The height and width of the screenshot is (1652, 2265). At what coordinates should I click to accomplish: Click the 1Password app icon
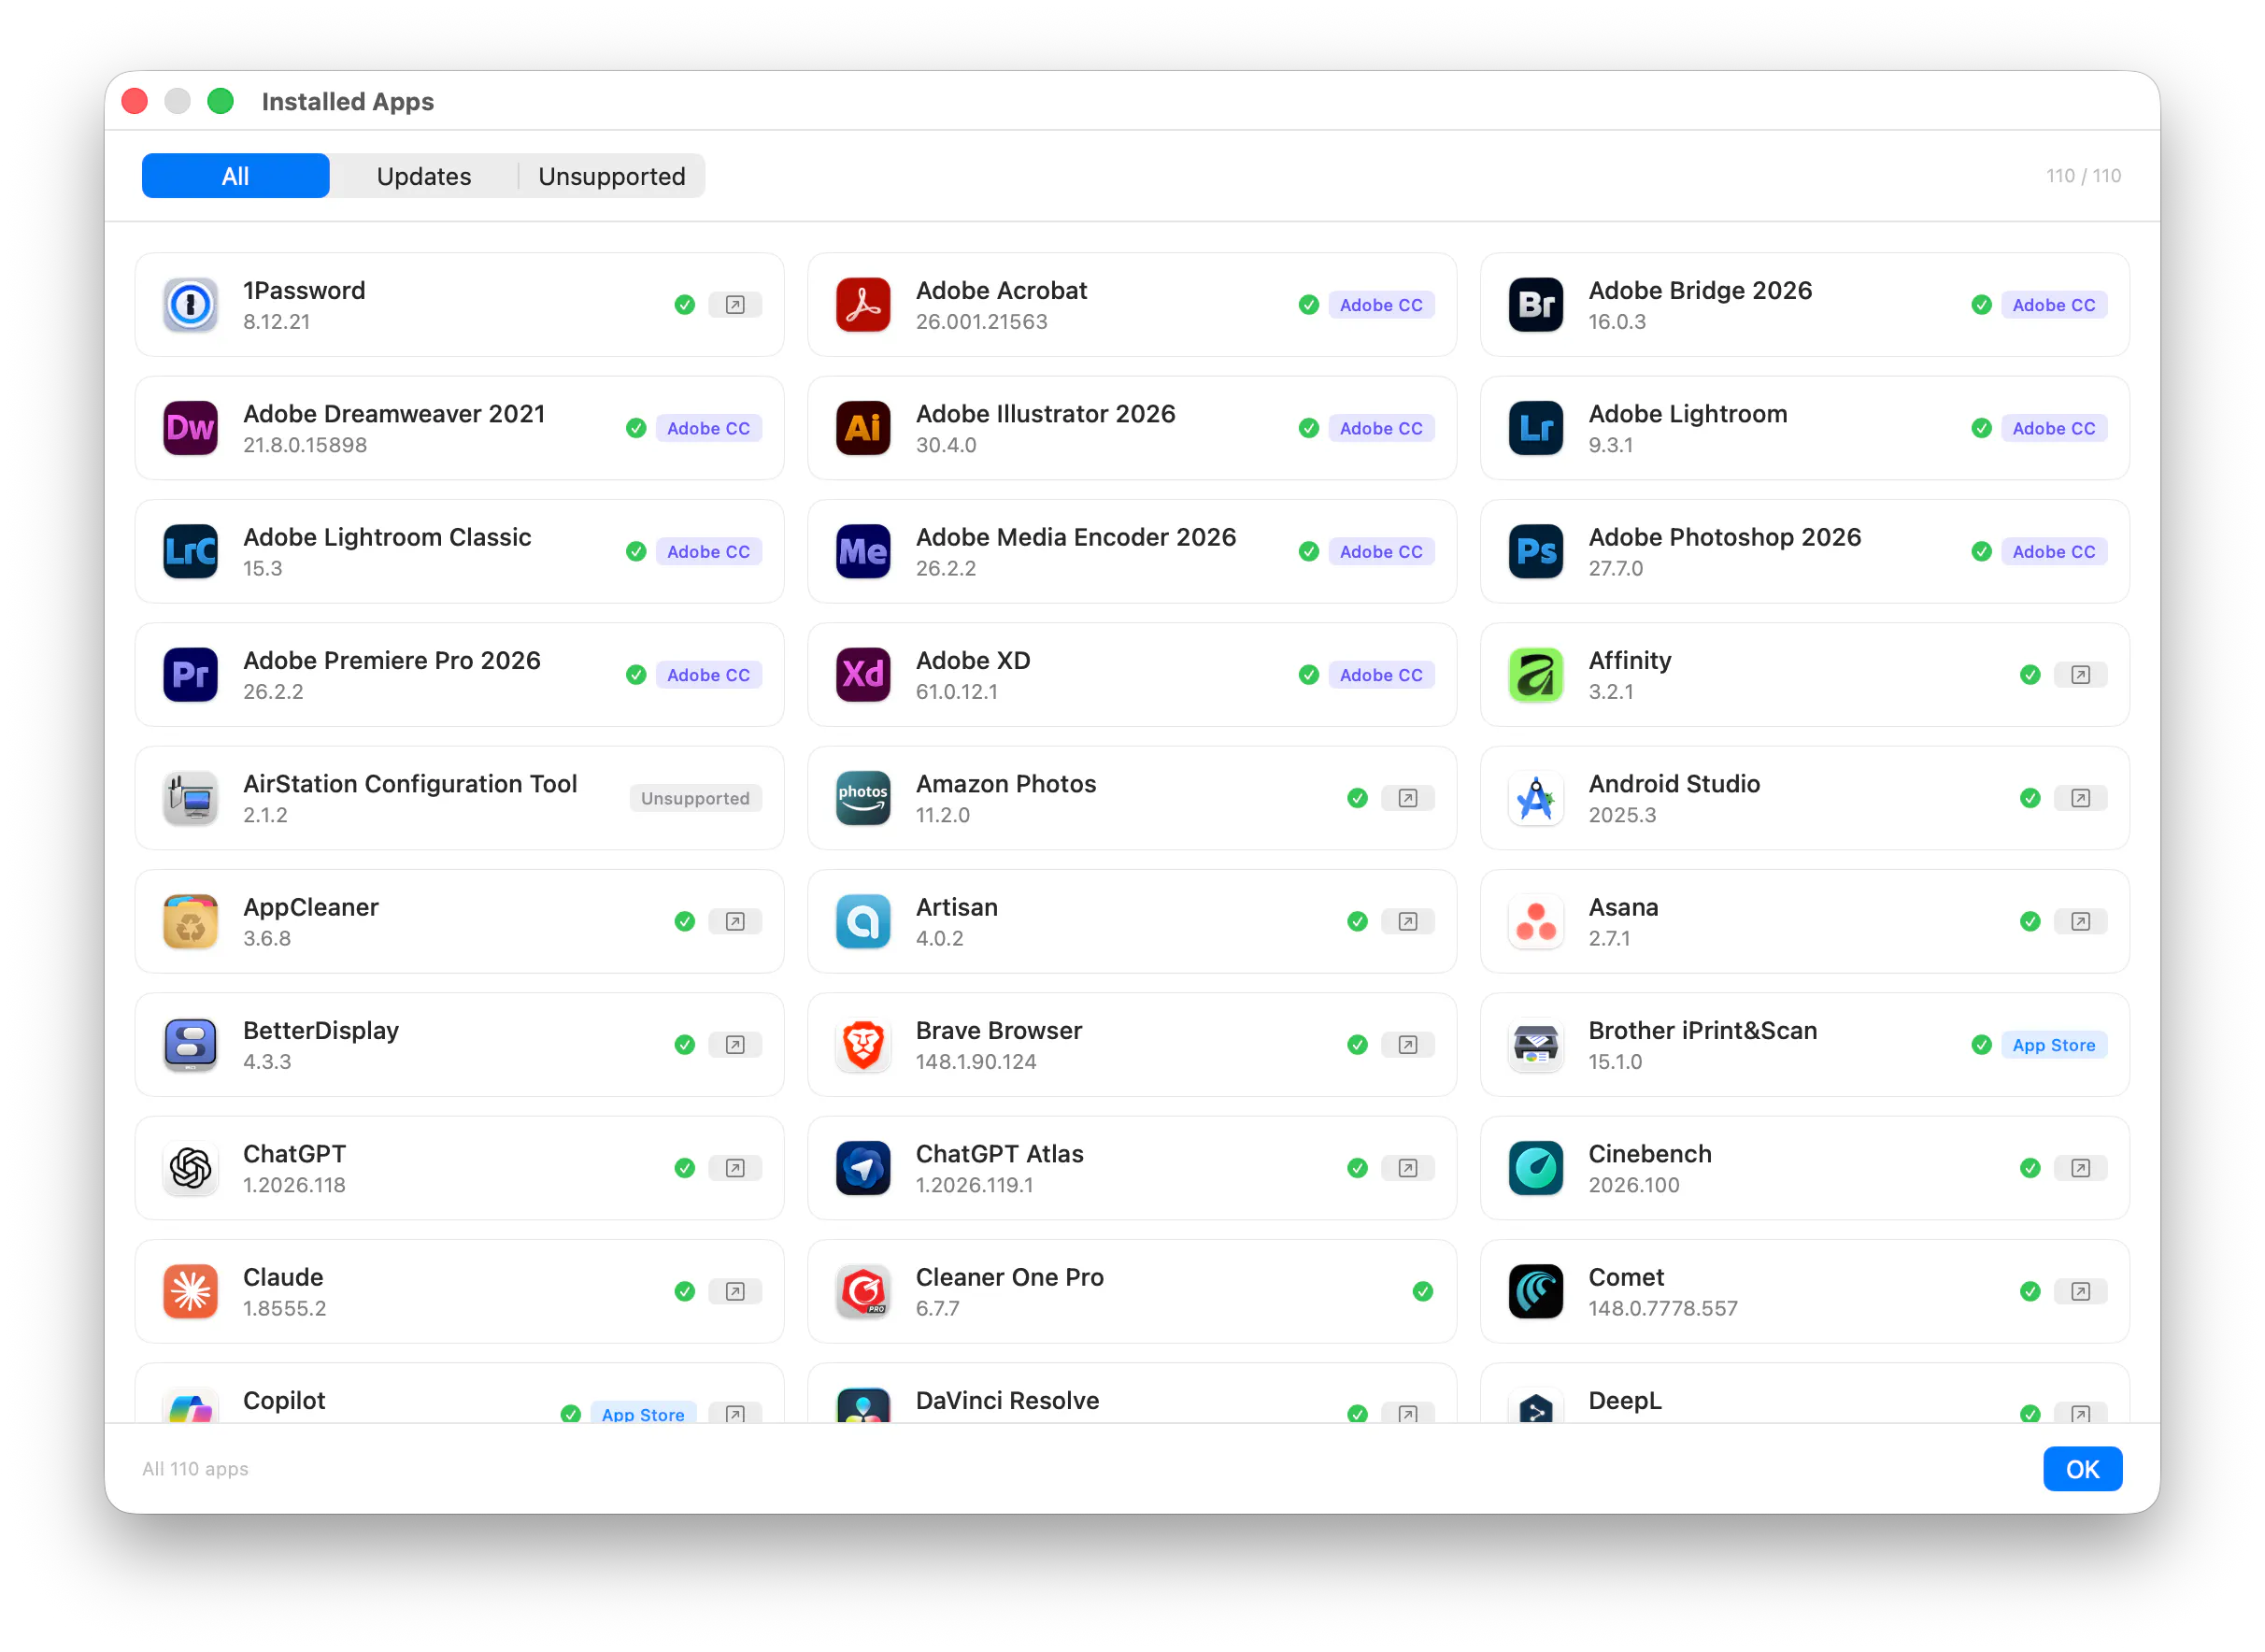pos(190,305)
